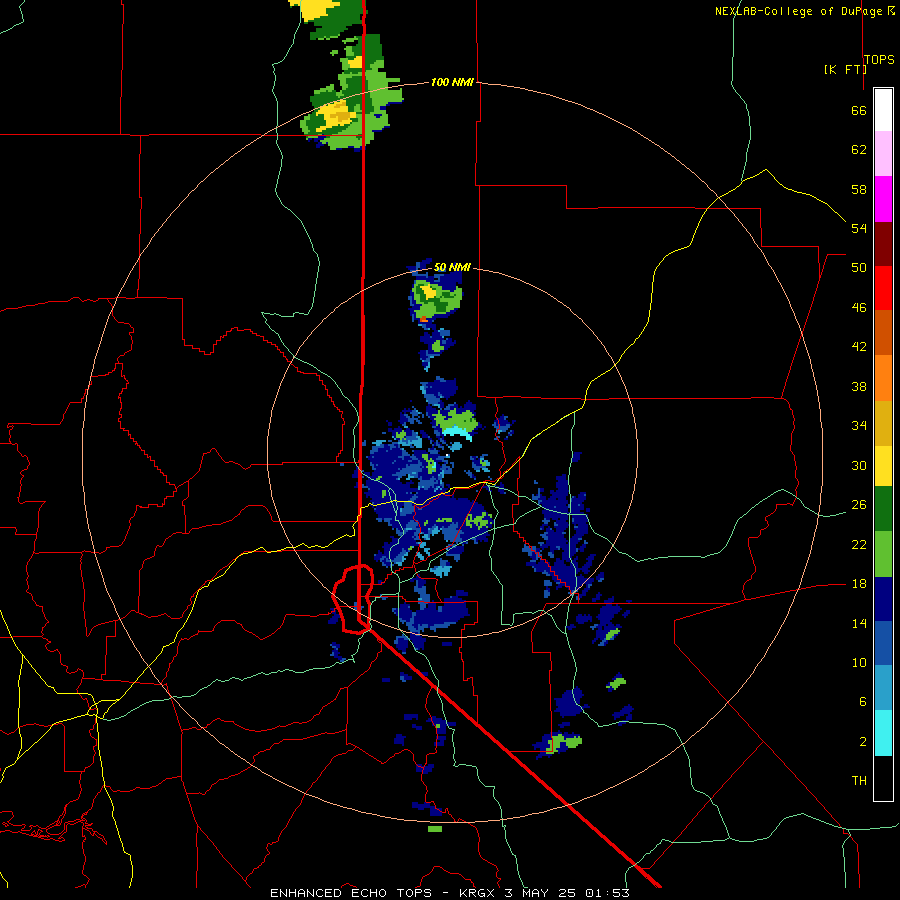
Task: Click the 100 NMI range ring label
Action: coord(452,82)
